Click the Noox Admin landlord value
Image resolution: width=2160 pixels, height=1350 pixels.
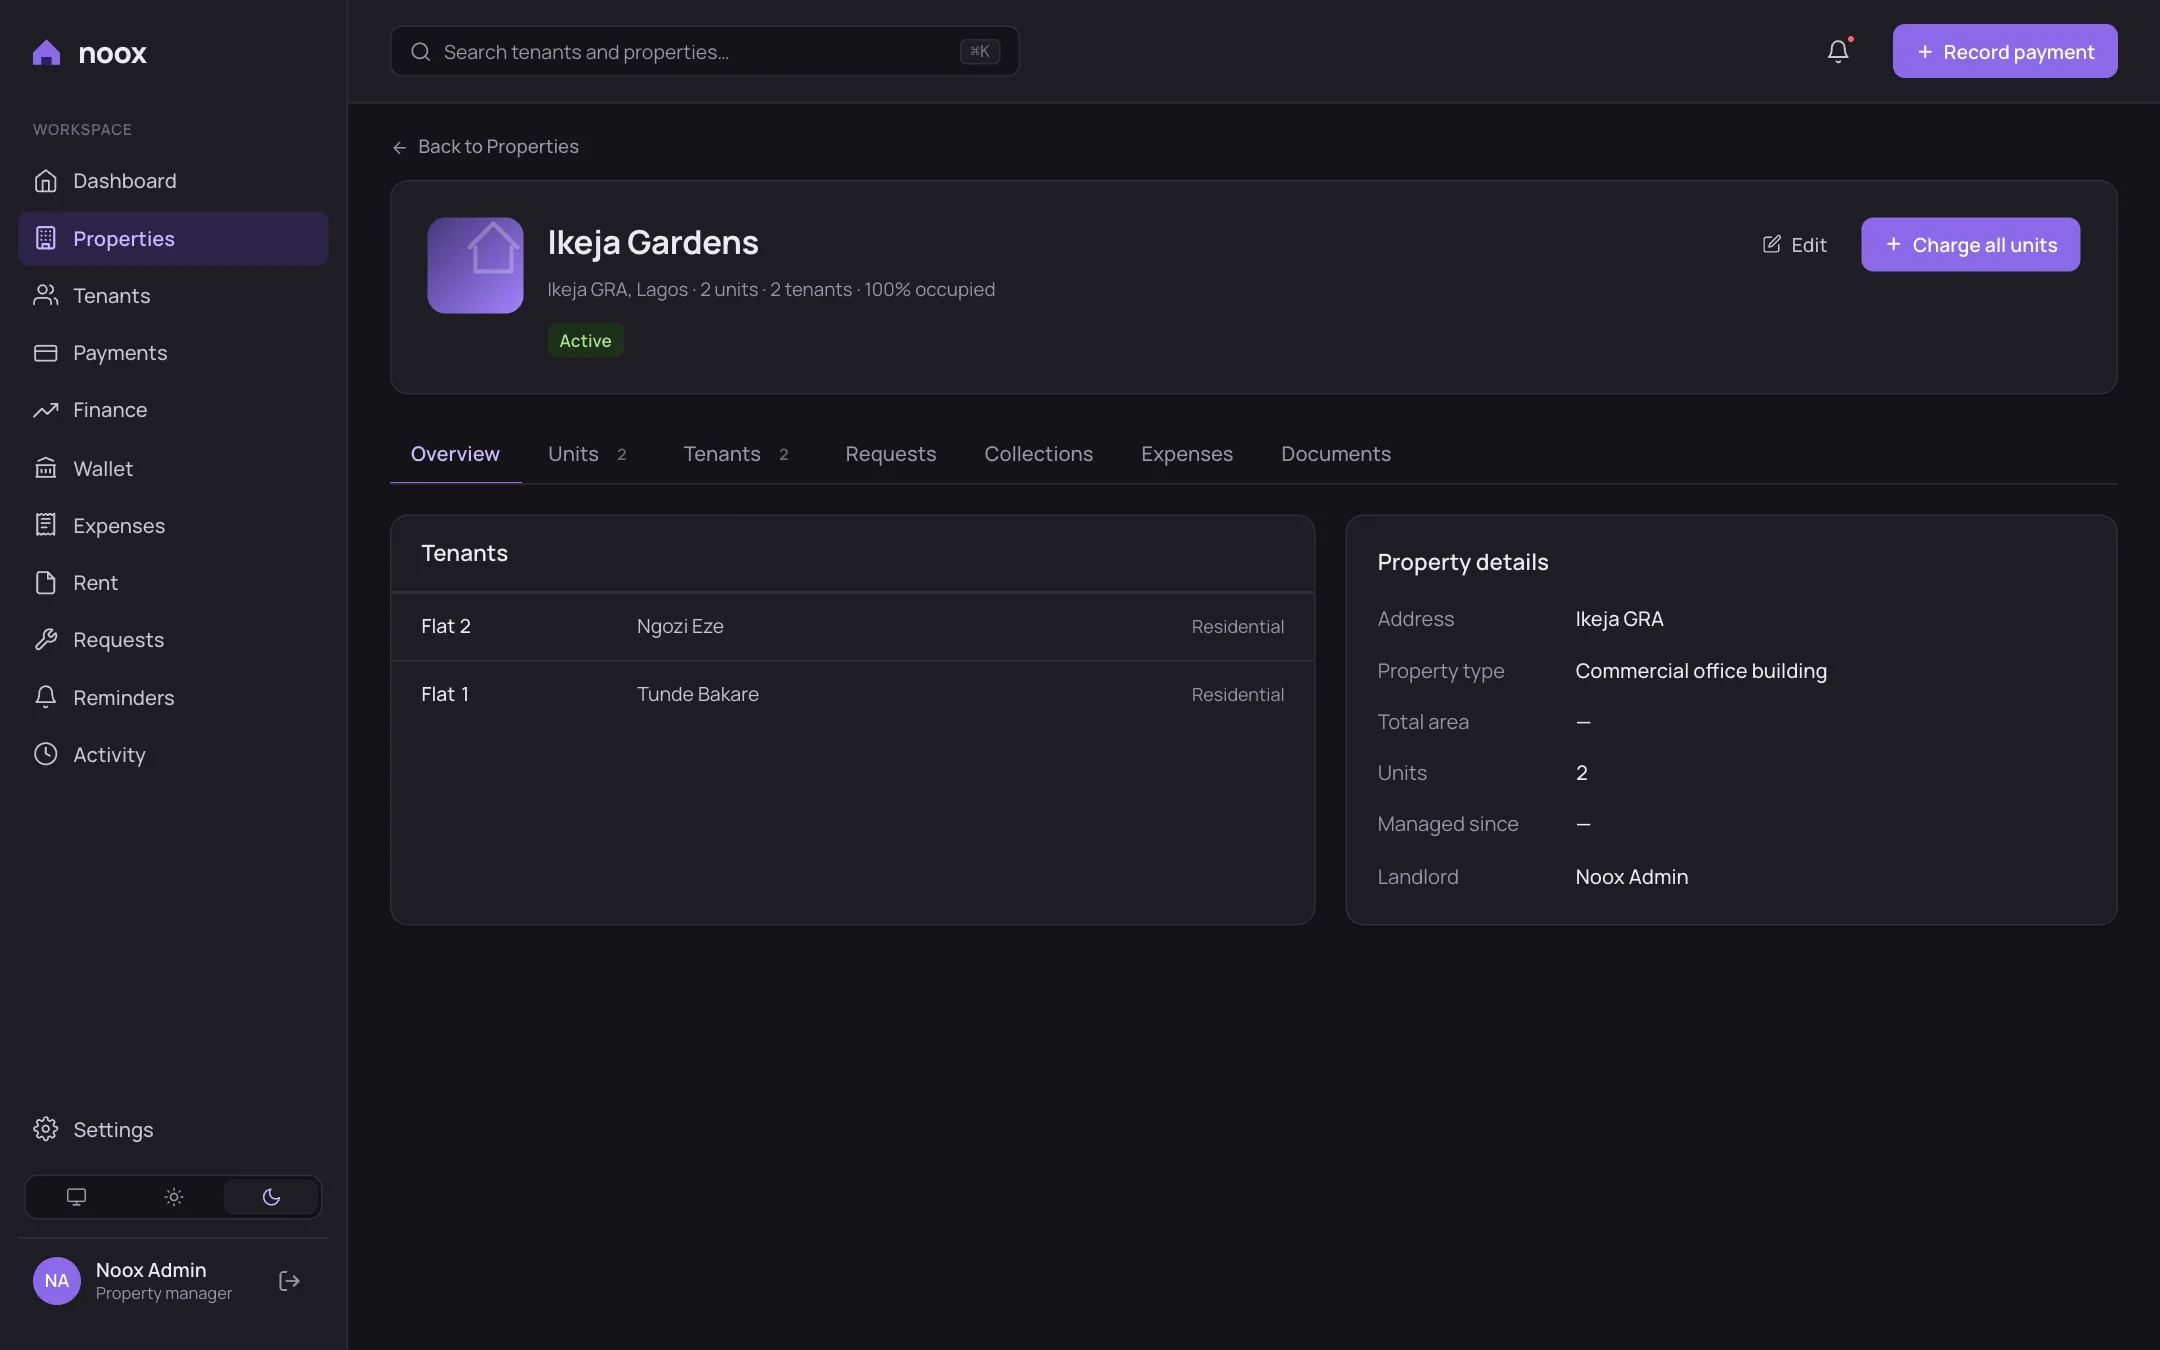1631,877
